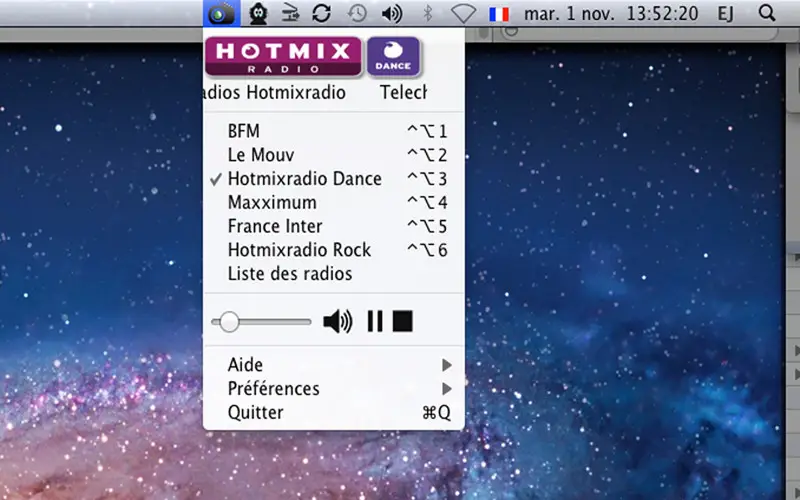Expand the Aide submenu
The height and width of the screenshot is (500, 800).
click(x=334, y=365)
